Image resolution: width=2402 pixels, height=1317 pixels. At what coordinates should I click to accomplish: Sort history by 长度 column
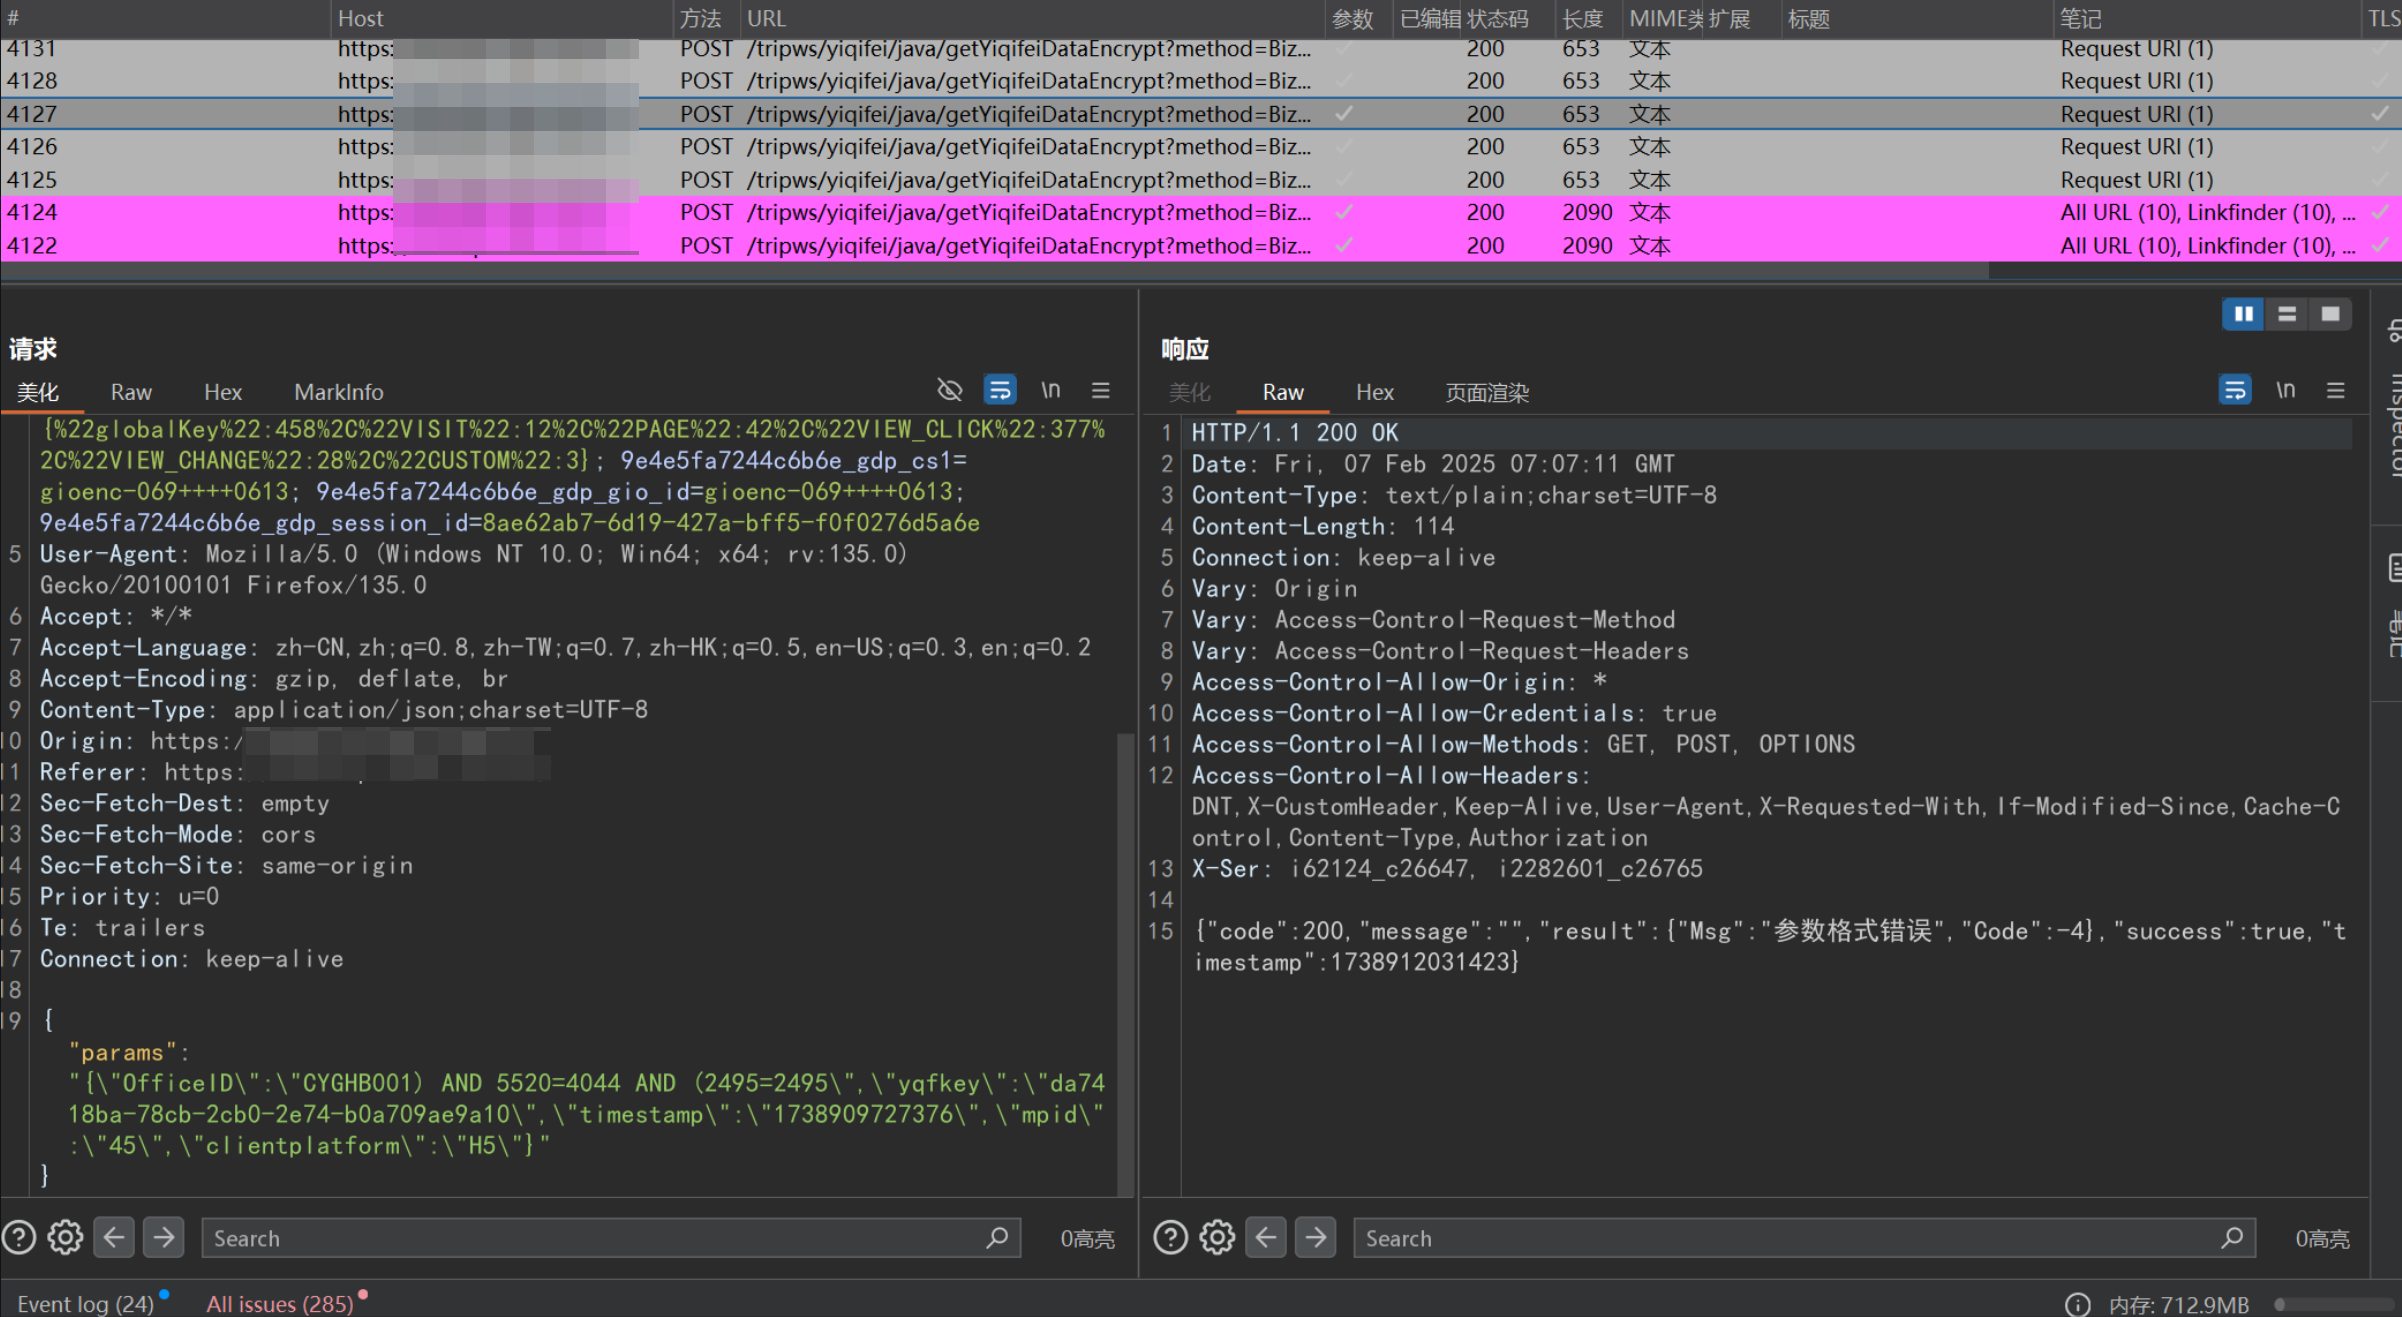(1588, 19)
